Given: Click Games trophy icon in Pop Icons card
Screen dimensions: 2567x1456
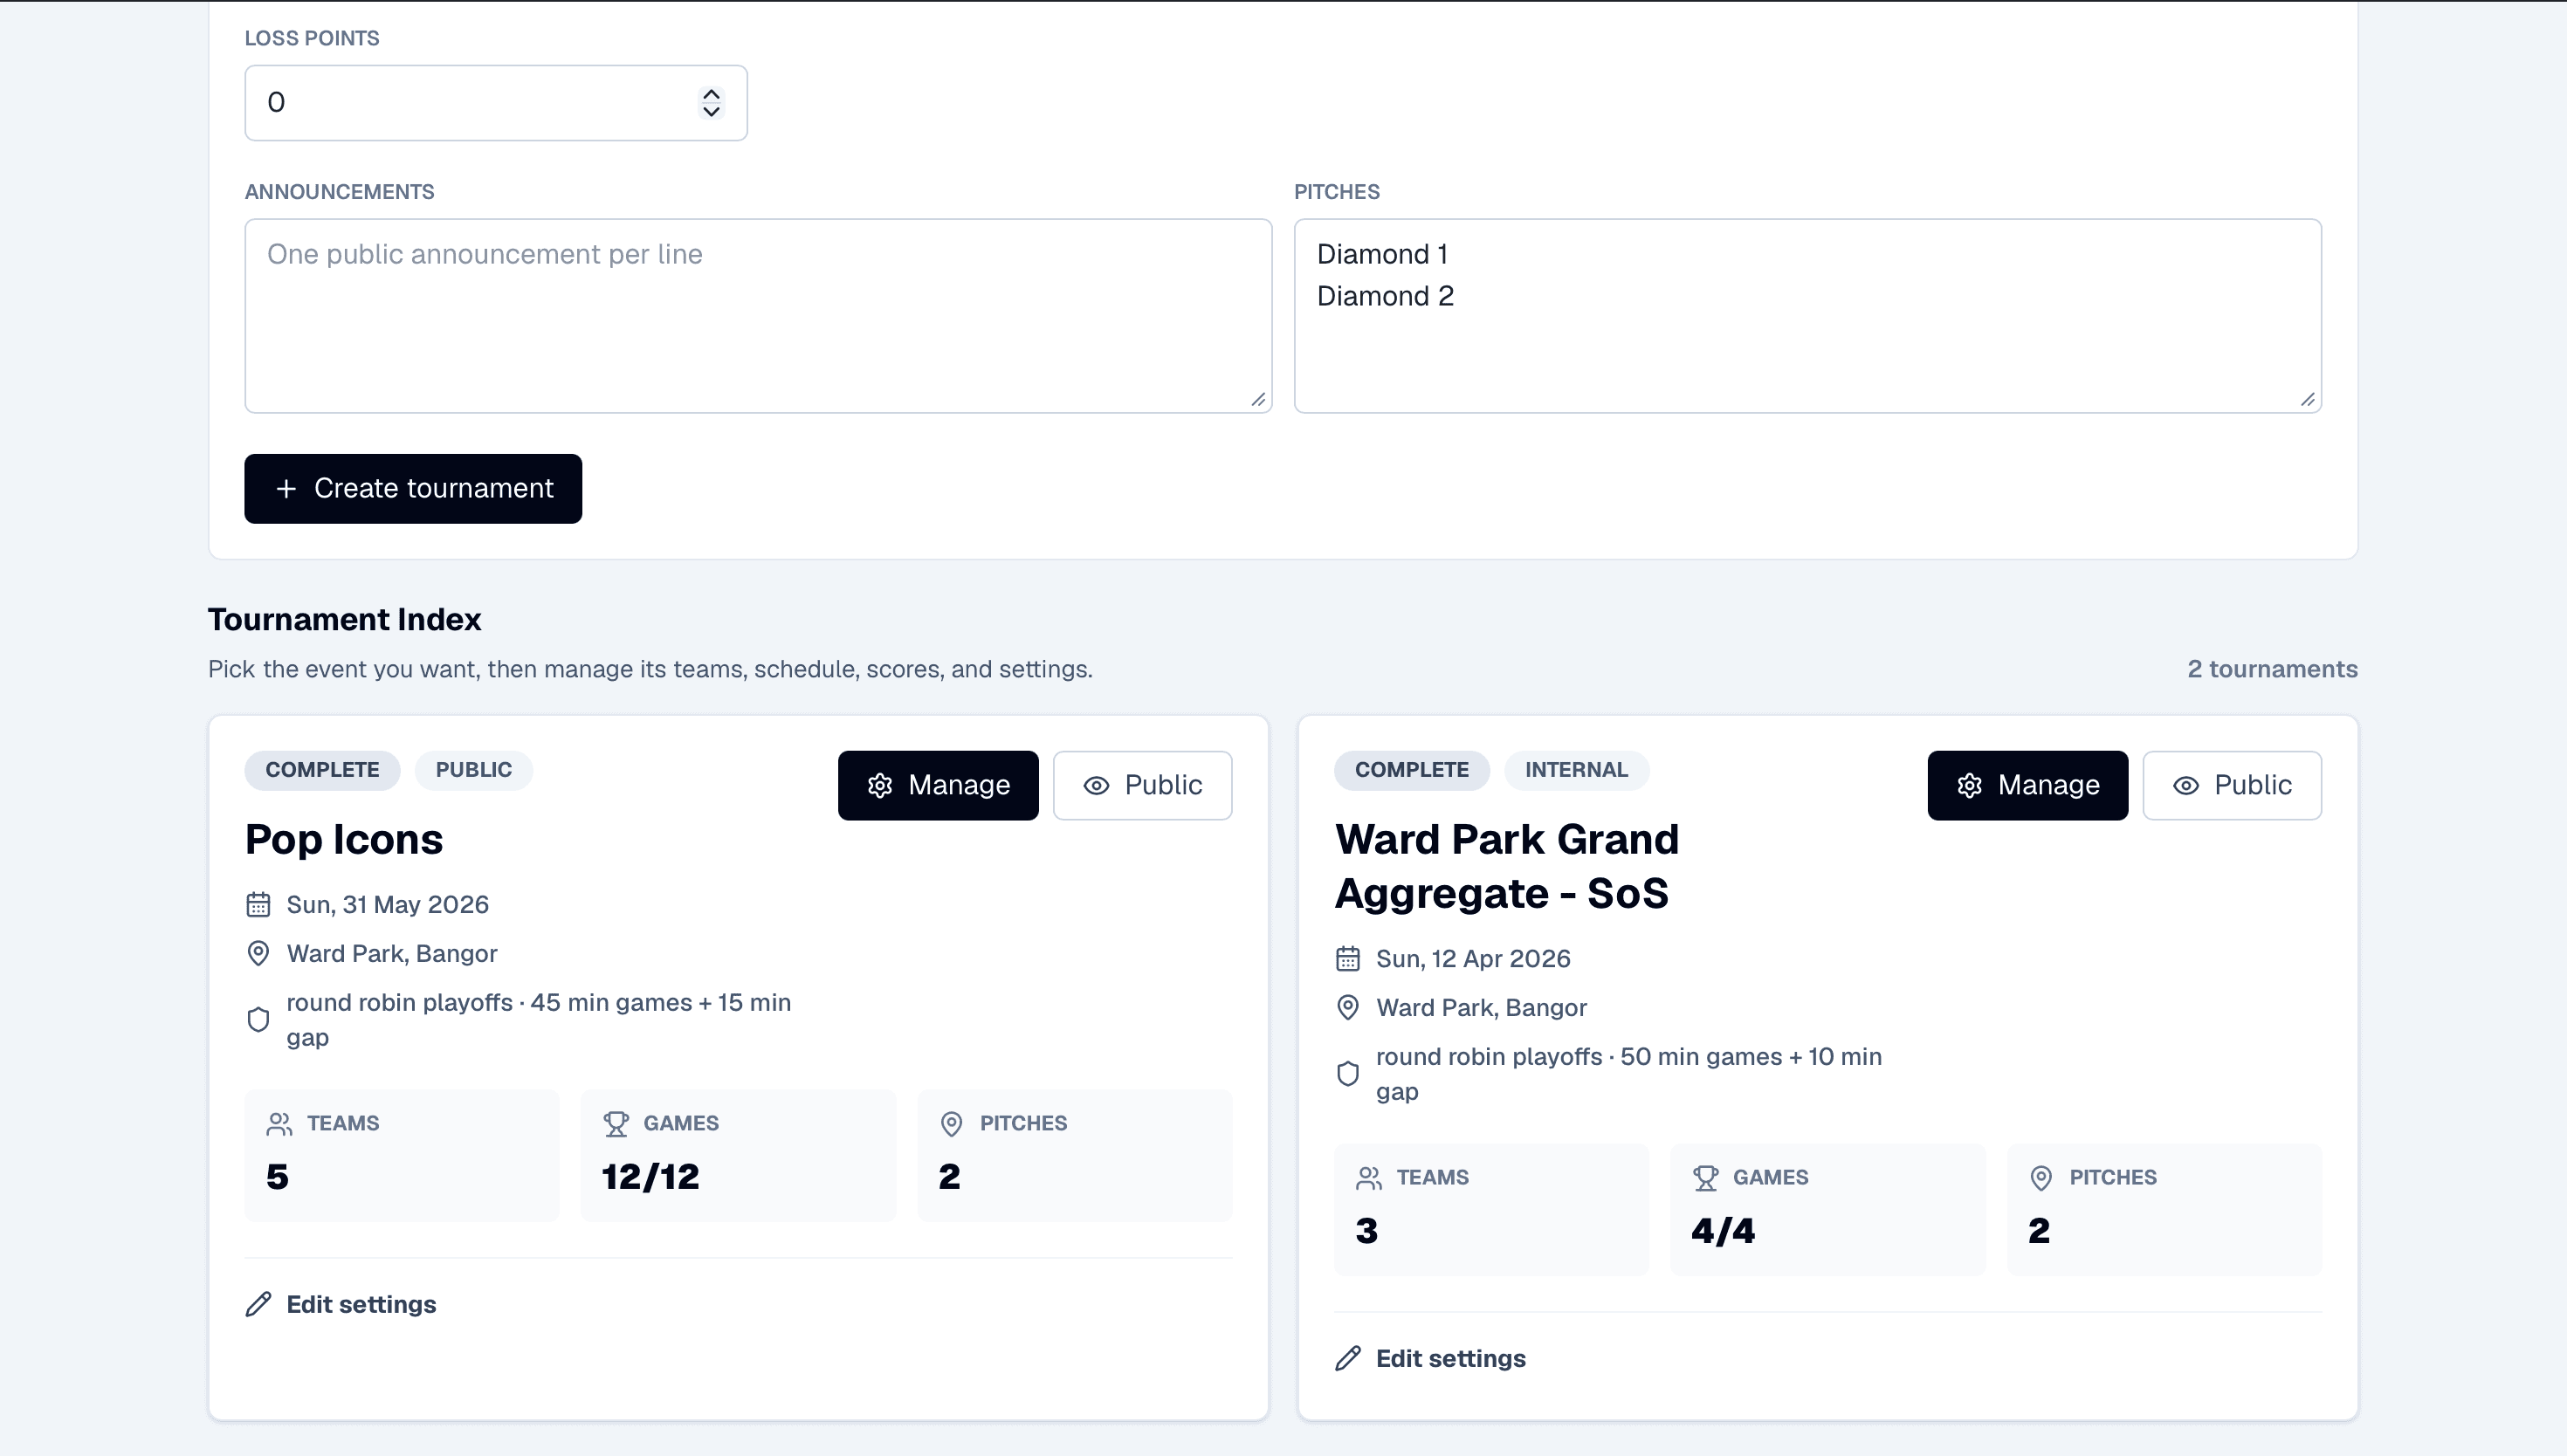Looking at the screenshot, I should tap(616, 1124).
